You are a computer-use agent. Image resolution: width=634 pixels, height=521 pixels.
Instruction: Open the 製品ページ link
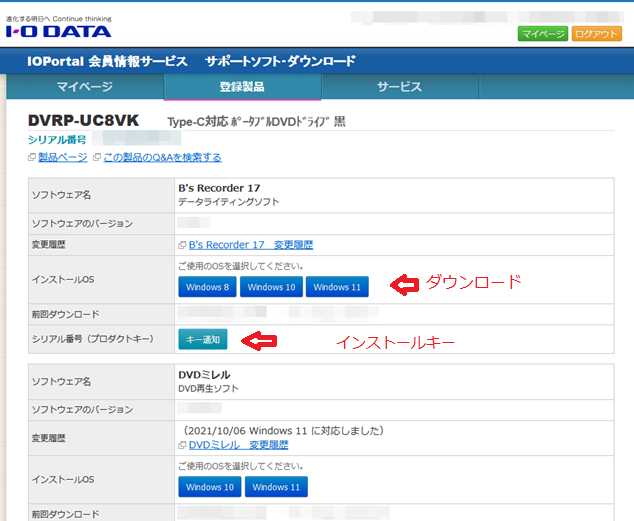(x=63, y=157)
